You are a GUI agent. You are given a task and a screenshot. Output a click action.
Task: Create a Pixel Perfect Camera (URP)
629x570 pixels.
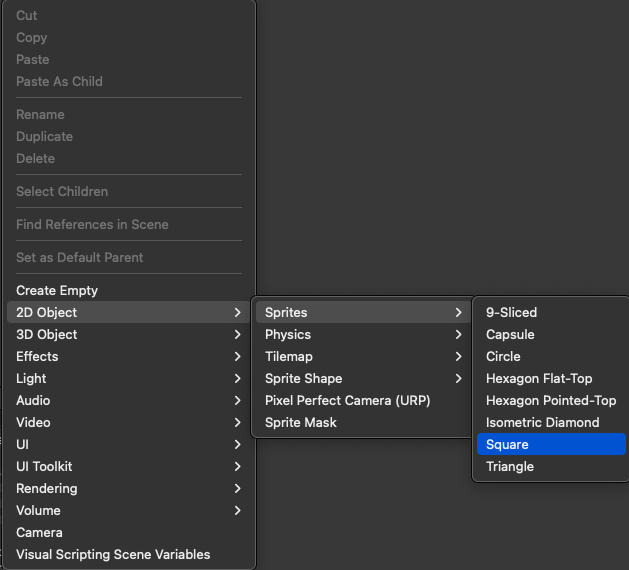[363, 400]
